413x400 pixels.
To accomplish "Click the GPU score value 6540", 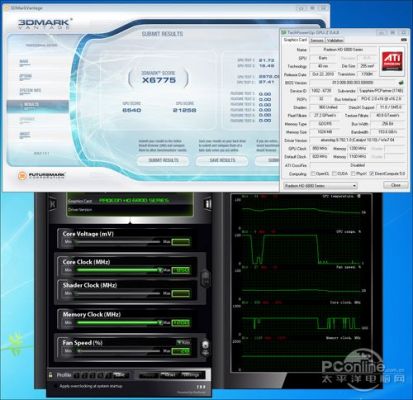I will 132,110.
